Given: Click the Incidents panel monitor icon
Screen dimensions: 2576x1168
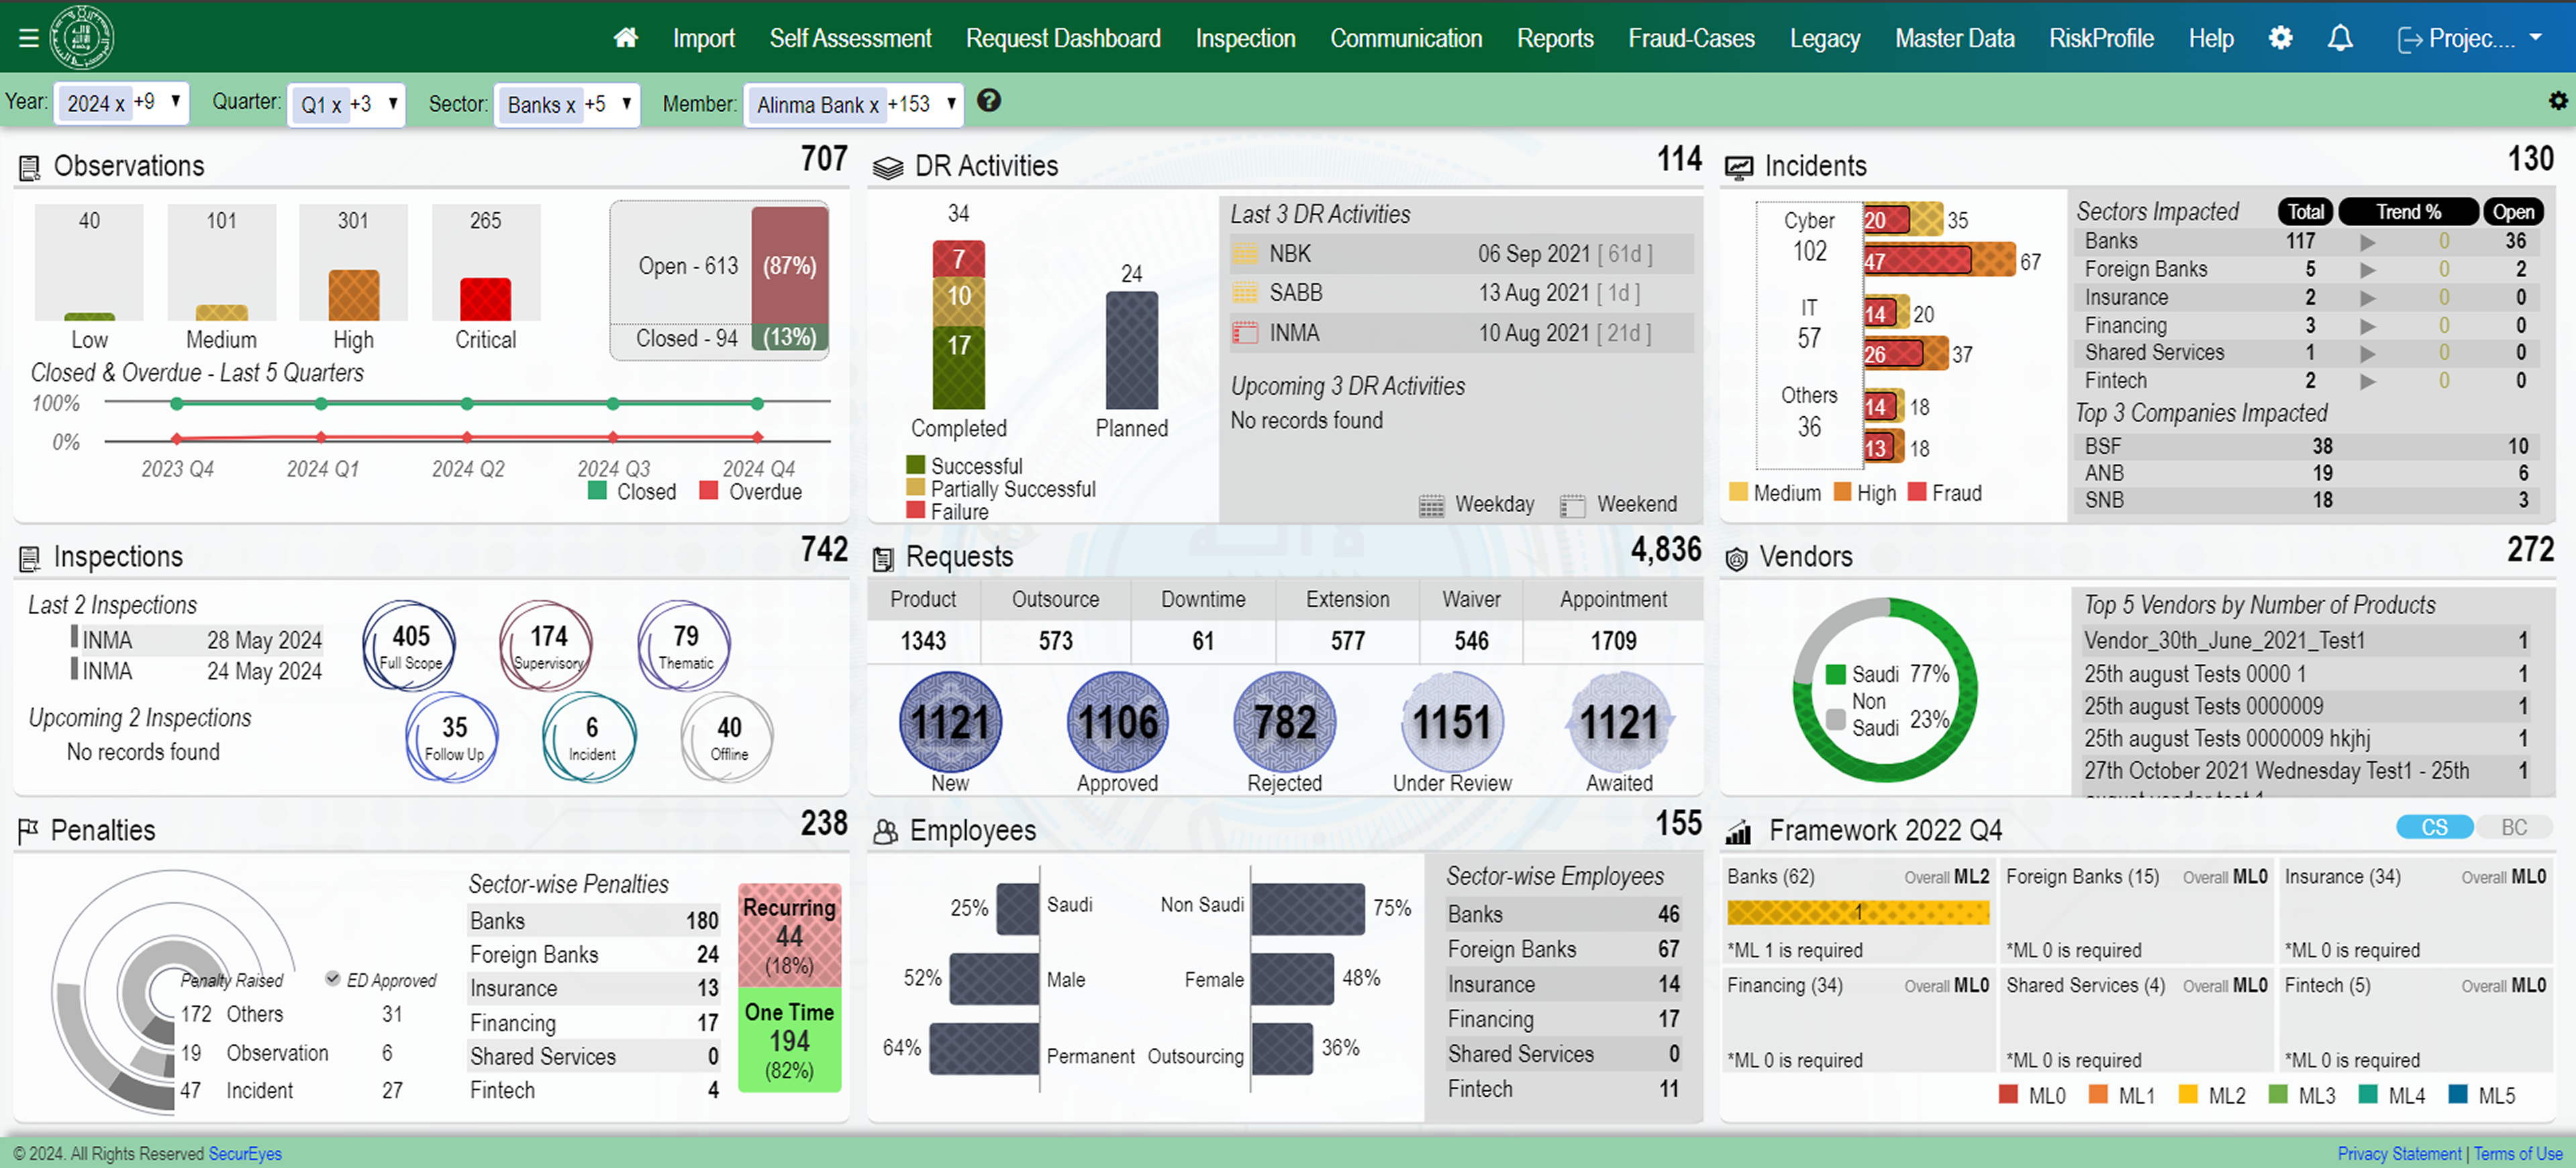Looking at the screenshot, I should [x=1738, y=167].
